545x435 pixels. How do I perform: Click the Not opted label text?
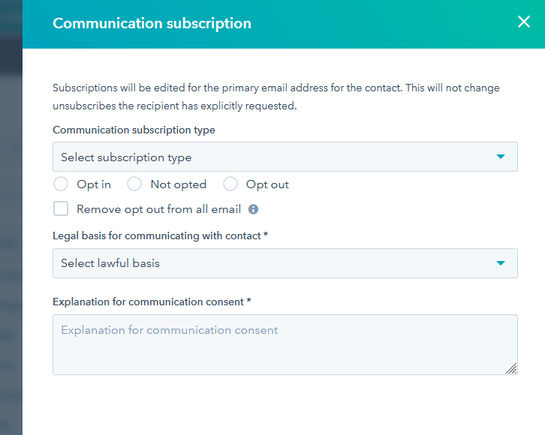click(x=178, y=185)
